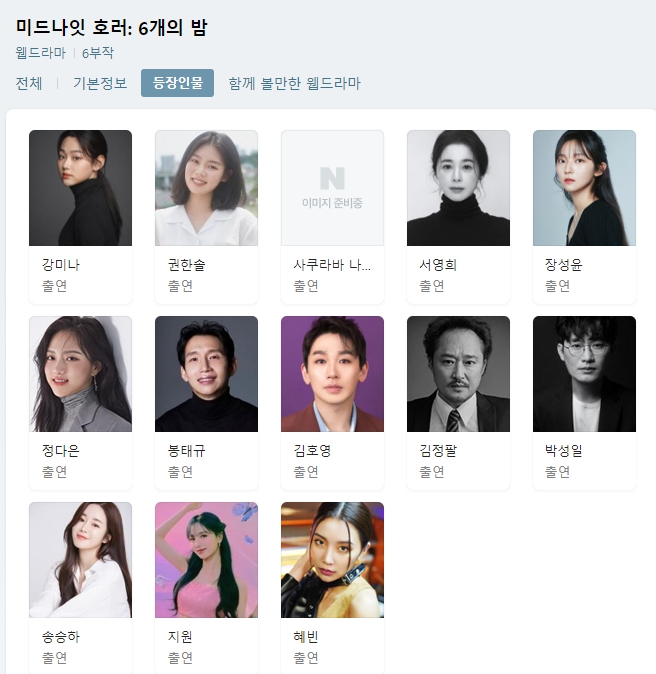Click the 웹드라마 category label
Image resolution: width=656 pixels, height=674 pixels.
(40, 53)
